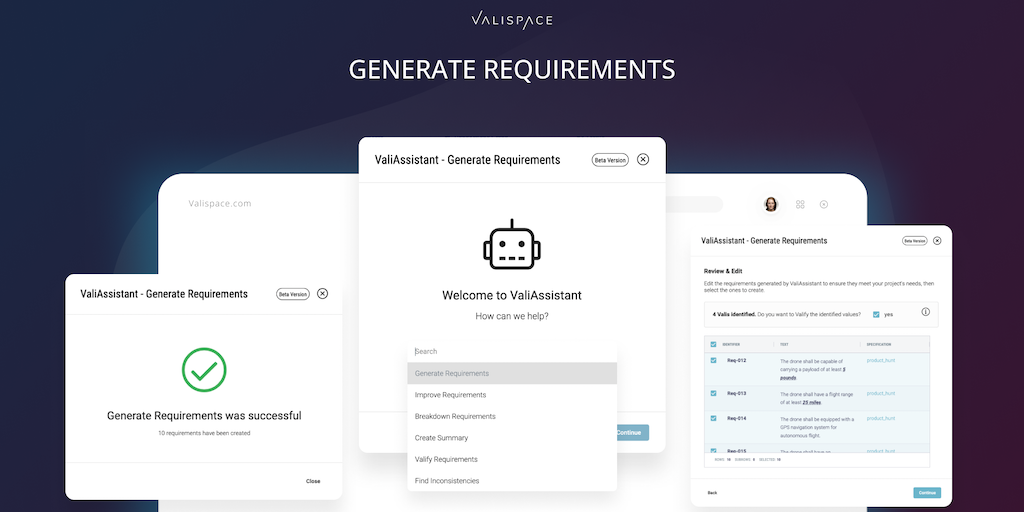Open product_hunt link in Req-013 row
Image resolution: width=1024 pixels, height=512 pixels.
point(880,394)
